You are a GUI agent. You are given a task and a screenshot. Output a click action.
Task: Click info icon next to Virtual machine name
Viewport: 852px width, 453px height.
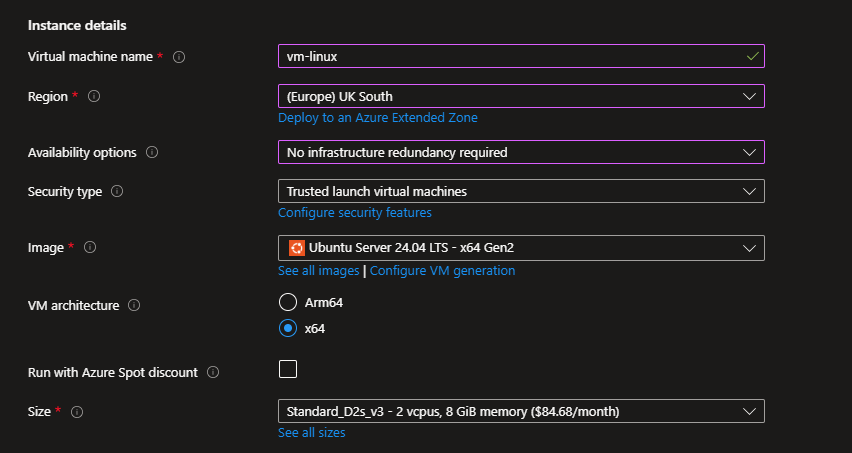point(179,57)
